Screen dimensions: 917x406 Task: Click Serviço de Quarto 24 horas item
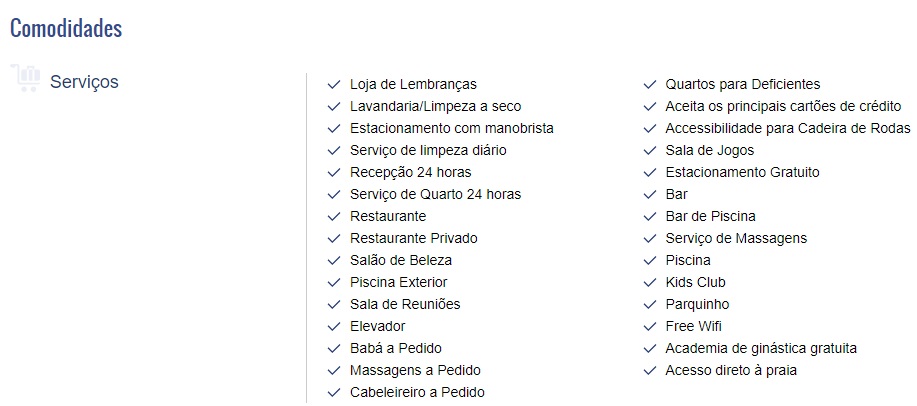pyautogui.click(x=435, y=194)
